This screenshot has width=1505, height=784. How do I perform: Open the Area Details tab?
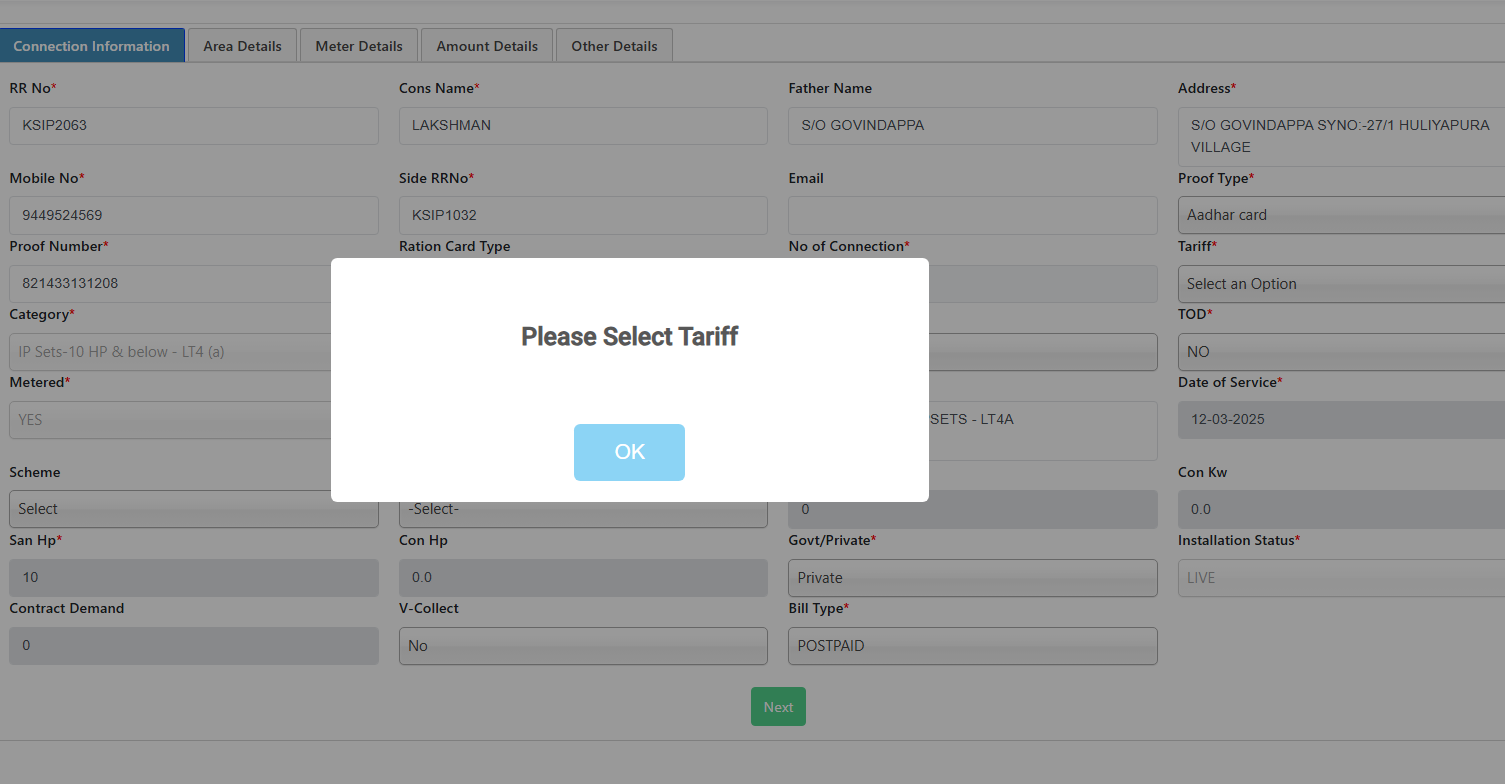(x=243, y=46)
